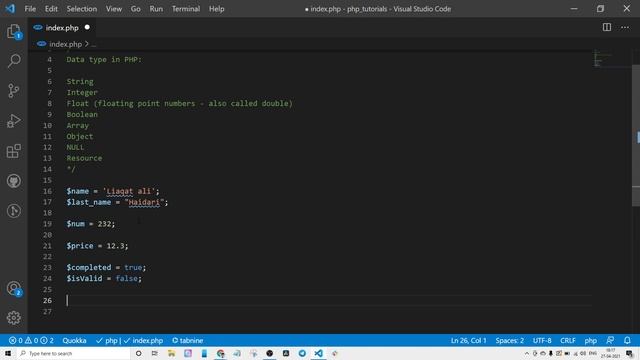The width and height of the screenshot is (640, 360).
Task: Show hidden system tray icons
Action: (x=527, y=353)
